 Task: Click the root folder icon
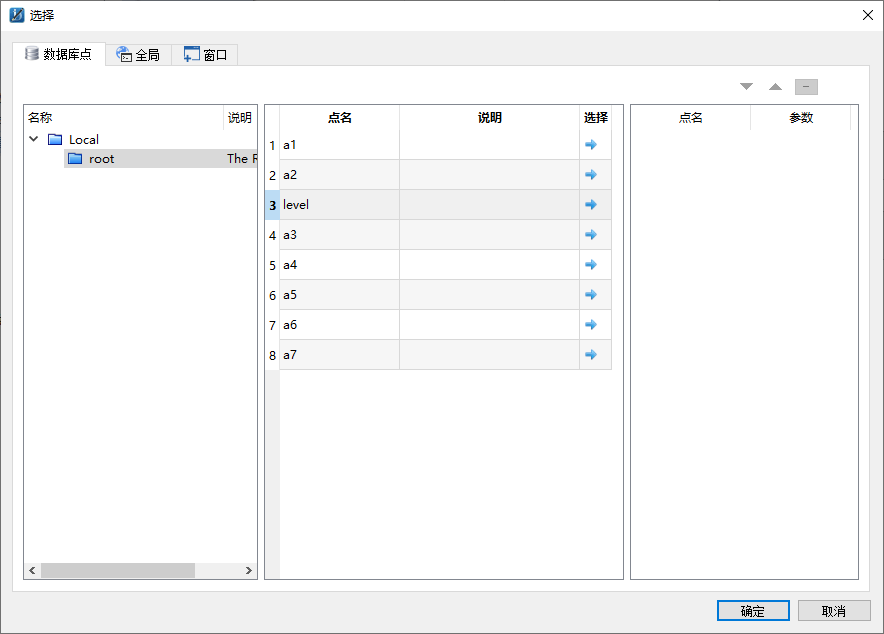[x=75, y=159]
